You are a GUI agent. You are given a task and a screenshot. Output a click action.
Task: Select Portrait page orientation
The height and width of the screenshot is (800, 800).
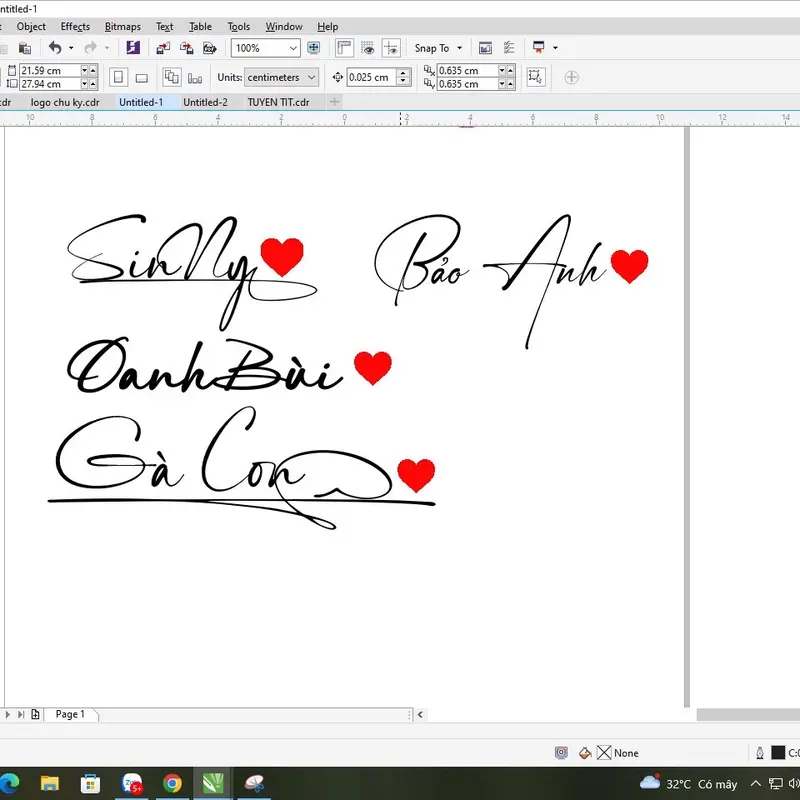(118, 77)
